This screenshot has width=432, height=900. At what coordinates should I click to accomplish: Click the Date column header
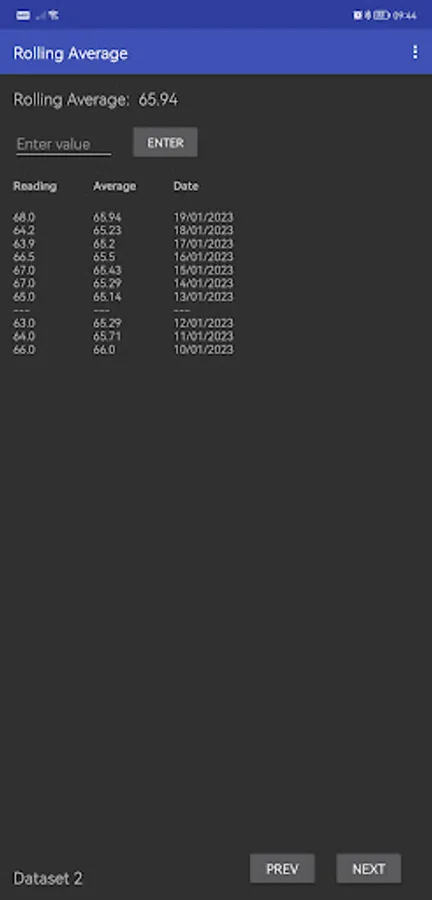pyautogui.click(x=186, y=186)
